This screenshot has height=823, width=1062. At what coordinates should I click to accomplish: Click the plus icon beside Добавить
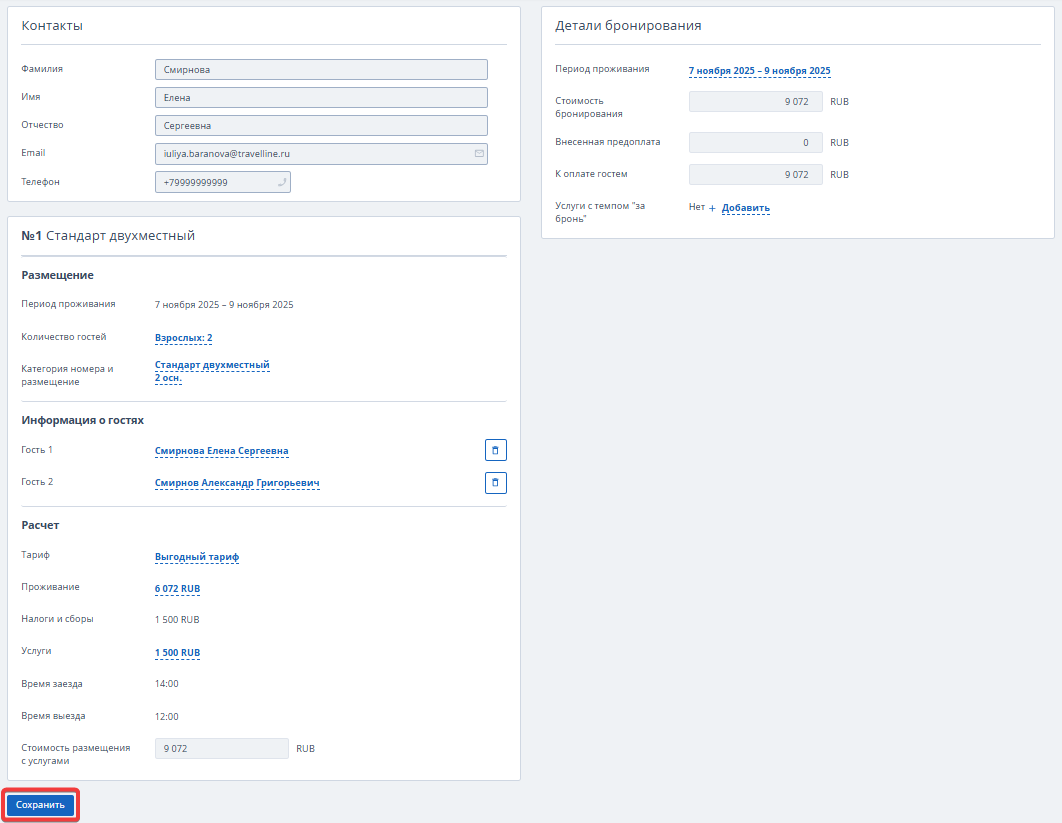tap(713, 208)
